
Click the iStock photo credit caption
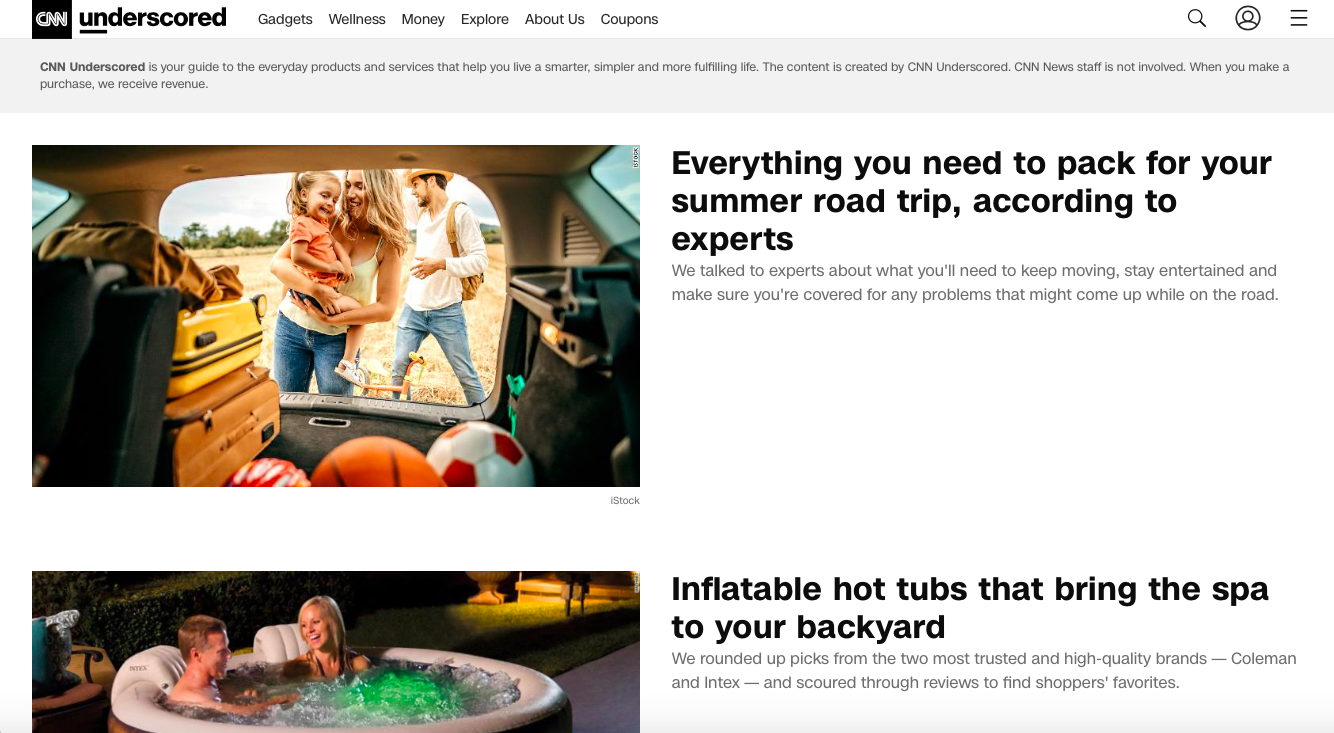(x=625, y=500)
